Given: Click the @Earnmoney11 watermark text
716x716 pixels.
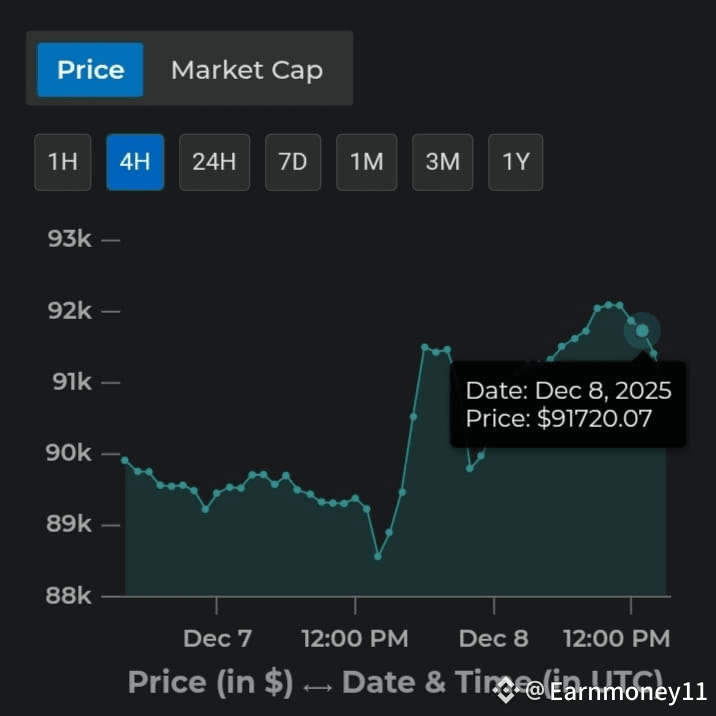Looking at the screenshot, I should (616, 691).
